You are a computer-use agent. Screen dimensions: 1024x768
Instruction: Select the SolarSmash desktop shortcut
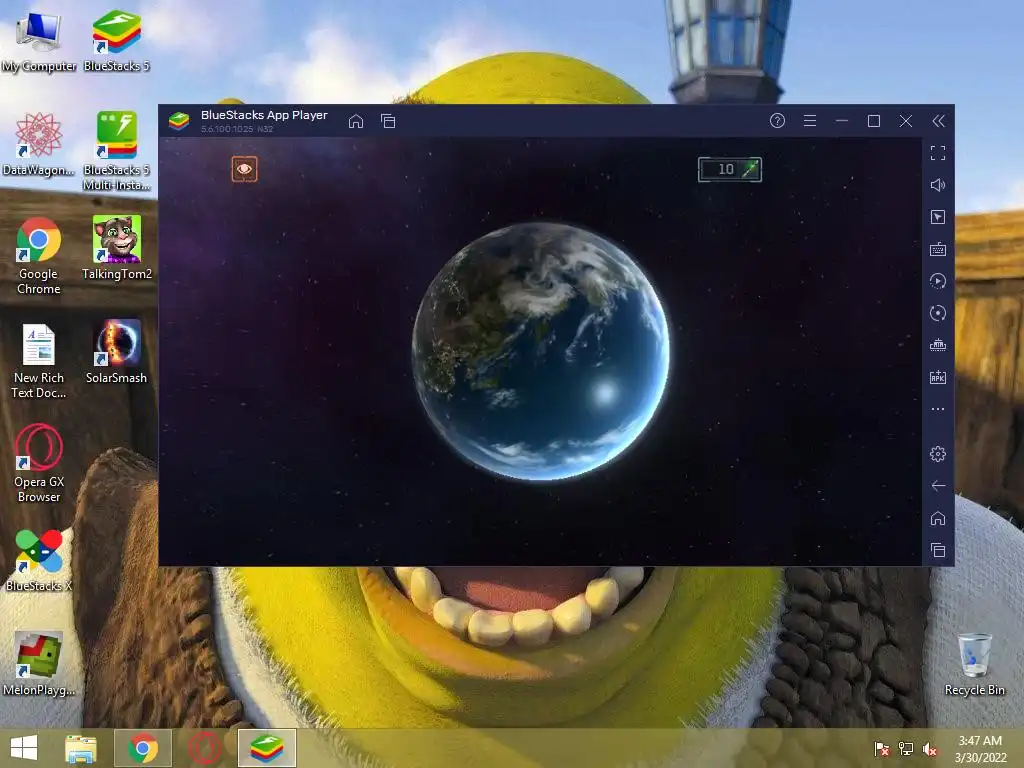click(116, 353)
